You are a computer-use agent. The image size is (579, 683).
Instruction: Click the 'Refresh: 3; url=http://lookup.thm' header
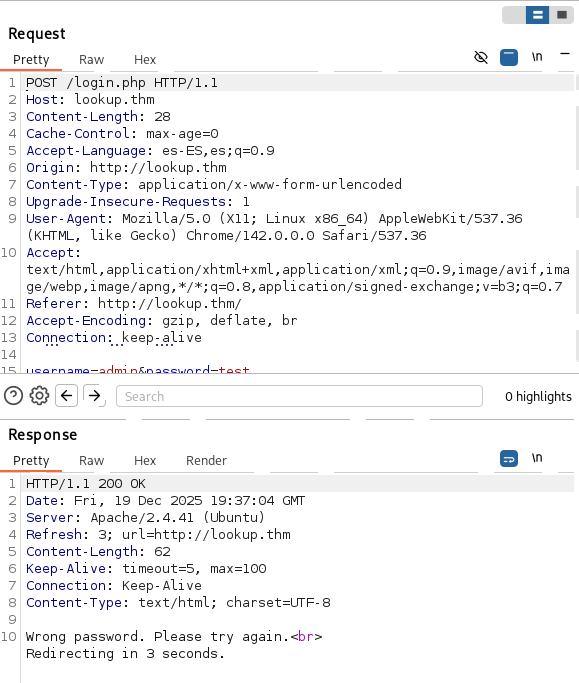pos(158,535)
